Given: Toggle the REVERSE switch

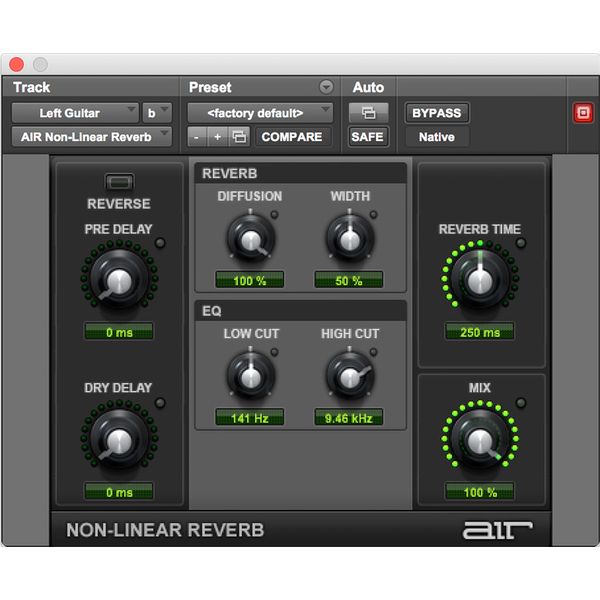Looking at the screenshot, I should [x=119, y=182].
